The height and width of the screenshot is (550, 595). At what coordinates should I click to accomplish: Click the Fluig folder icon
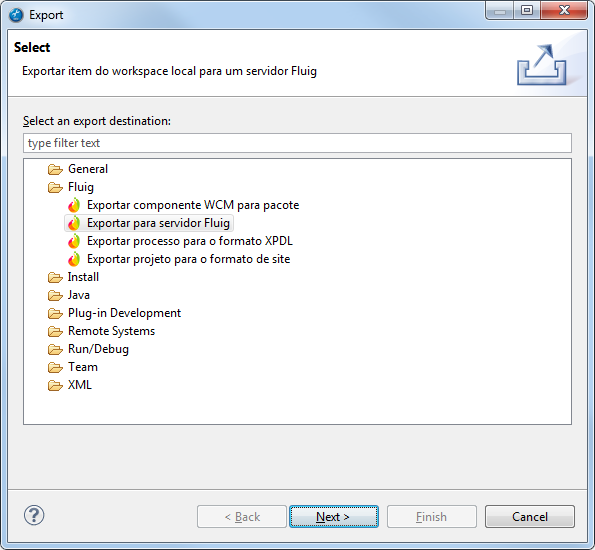(55, 188)
